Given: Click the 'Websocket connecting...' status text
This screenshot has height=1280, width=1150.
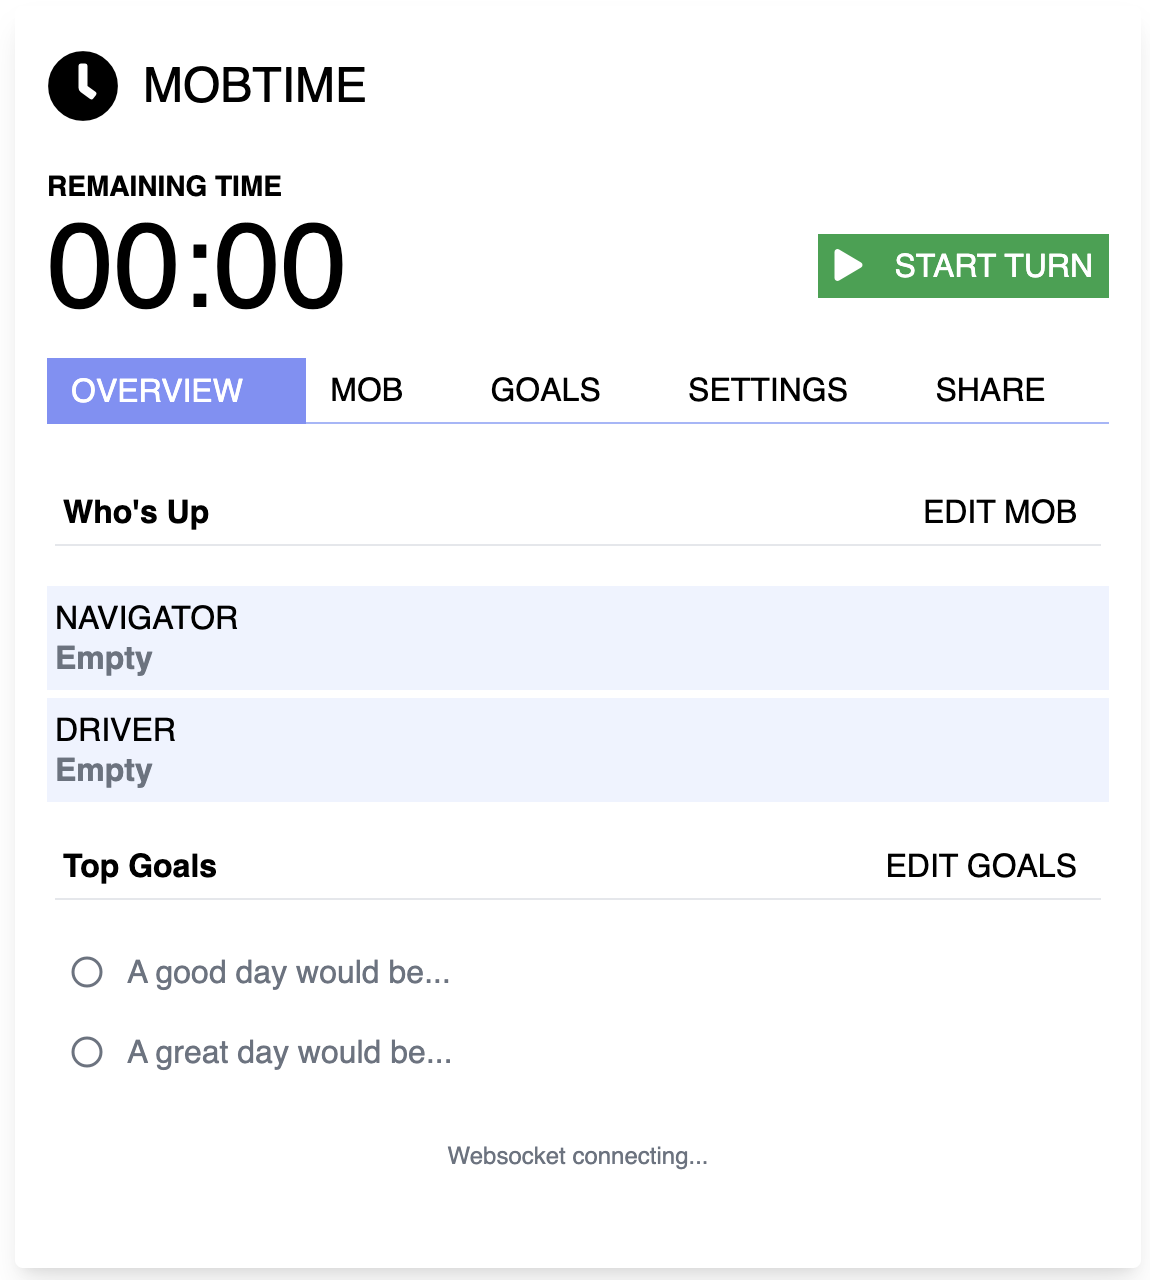Looking at the screenshot, I should [577, 1156].
